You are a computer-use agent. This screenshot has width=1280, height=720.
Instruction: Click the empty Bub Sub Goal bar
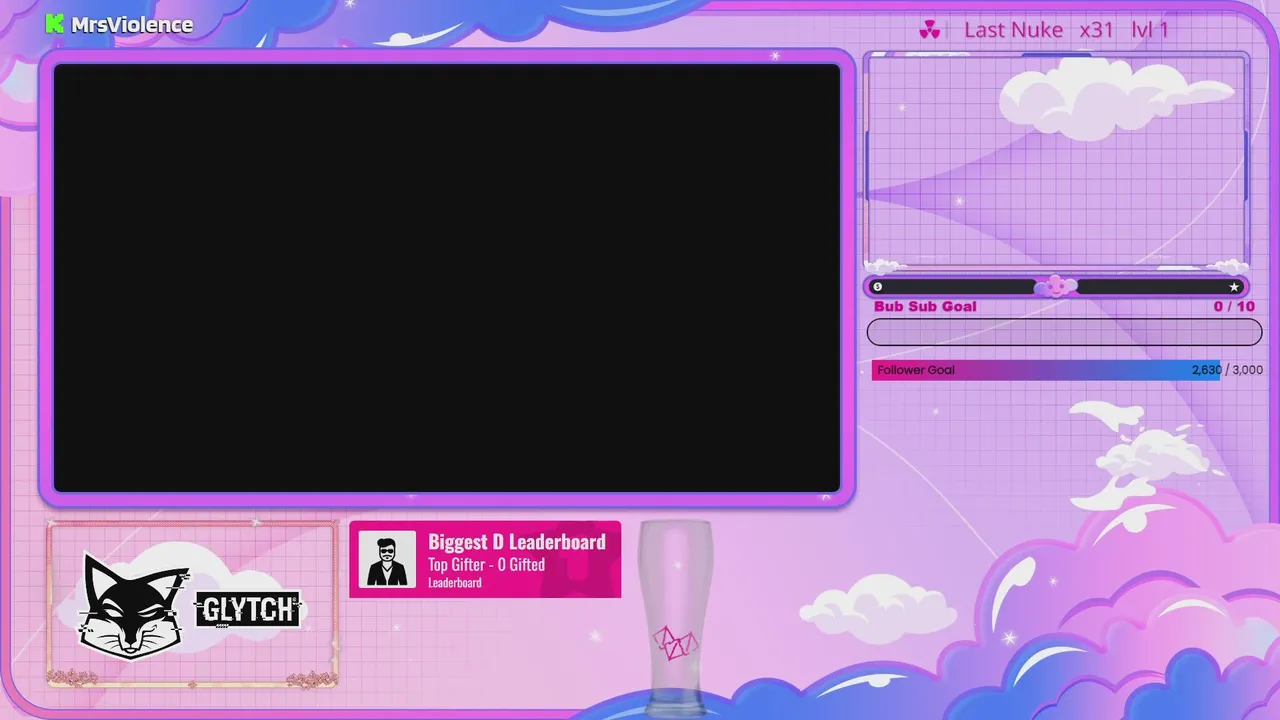click(x=1064, y=332)
